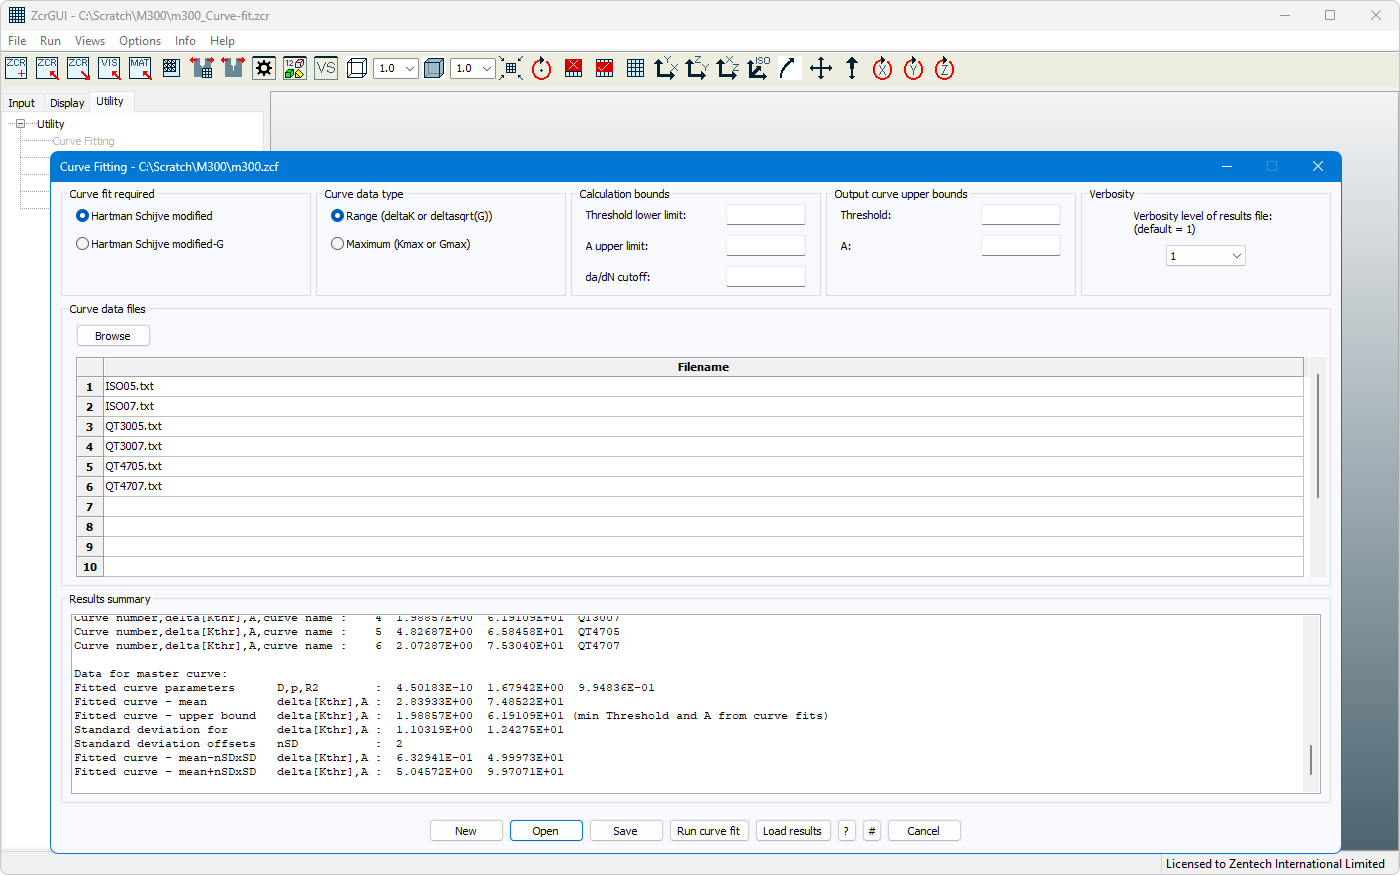
Task: Click Load results button
Action: pos(792,831)
